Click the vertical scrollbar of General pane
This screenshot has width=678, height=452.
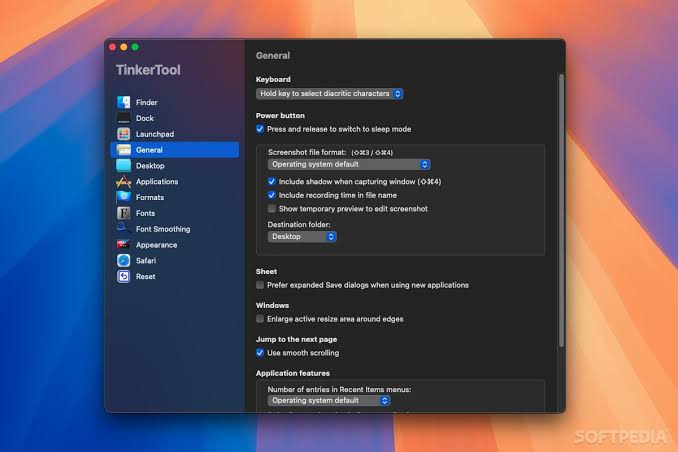point(562,210)
